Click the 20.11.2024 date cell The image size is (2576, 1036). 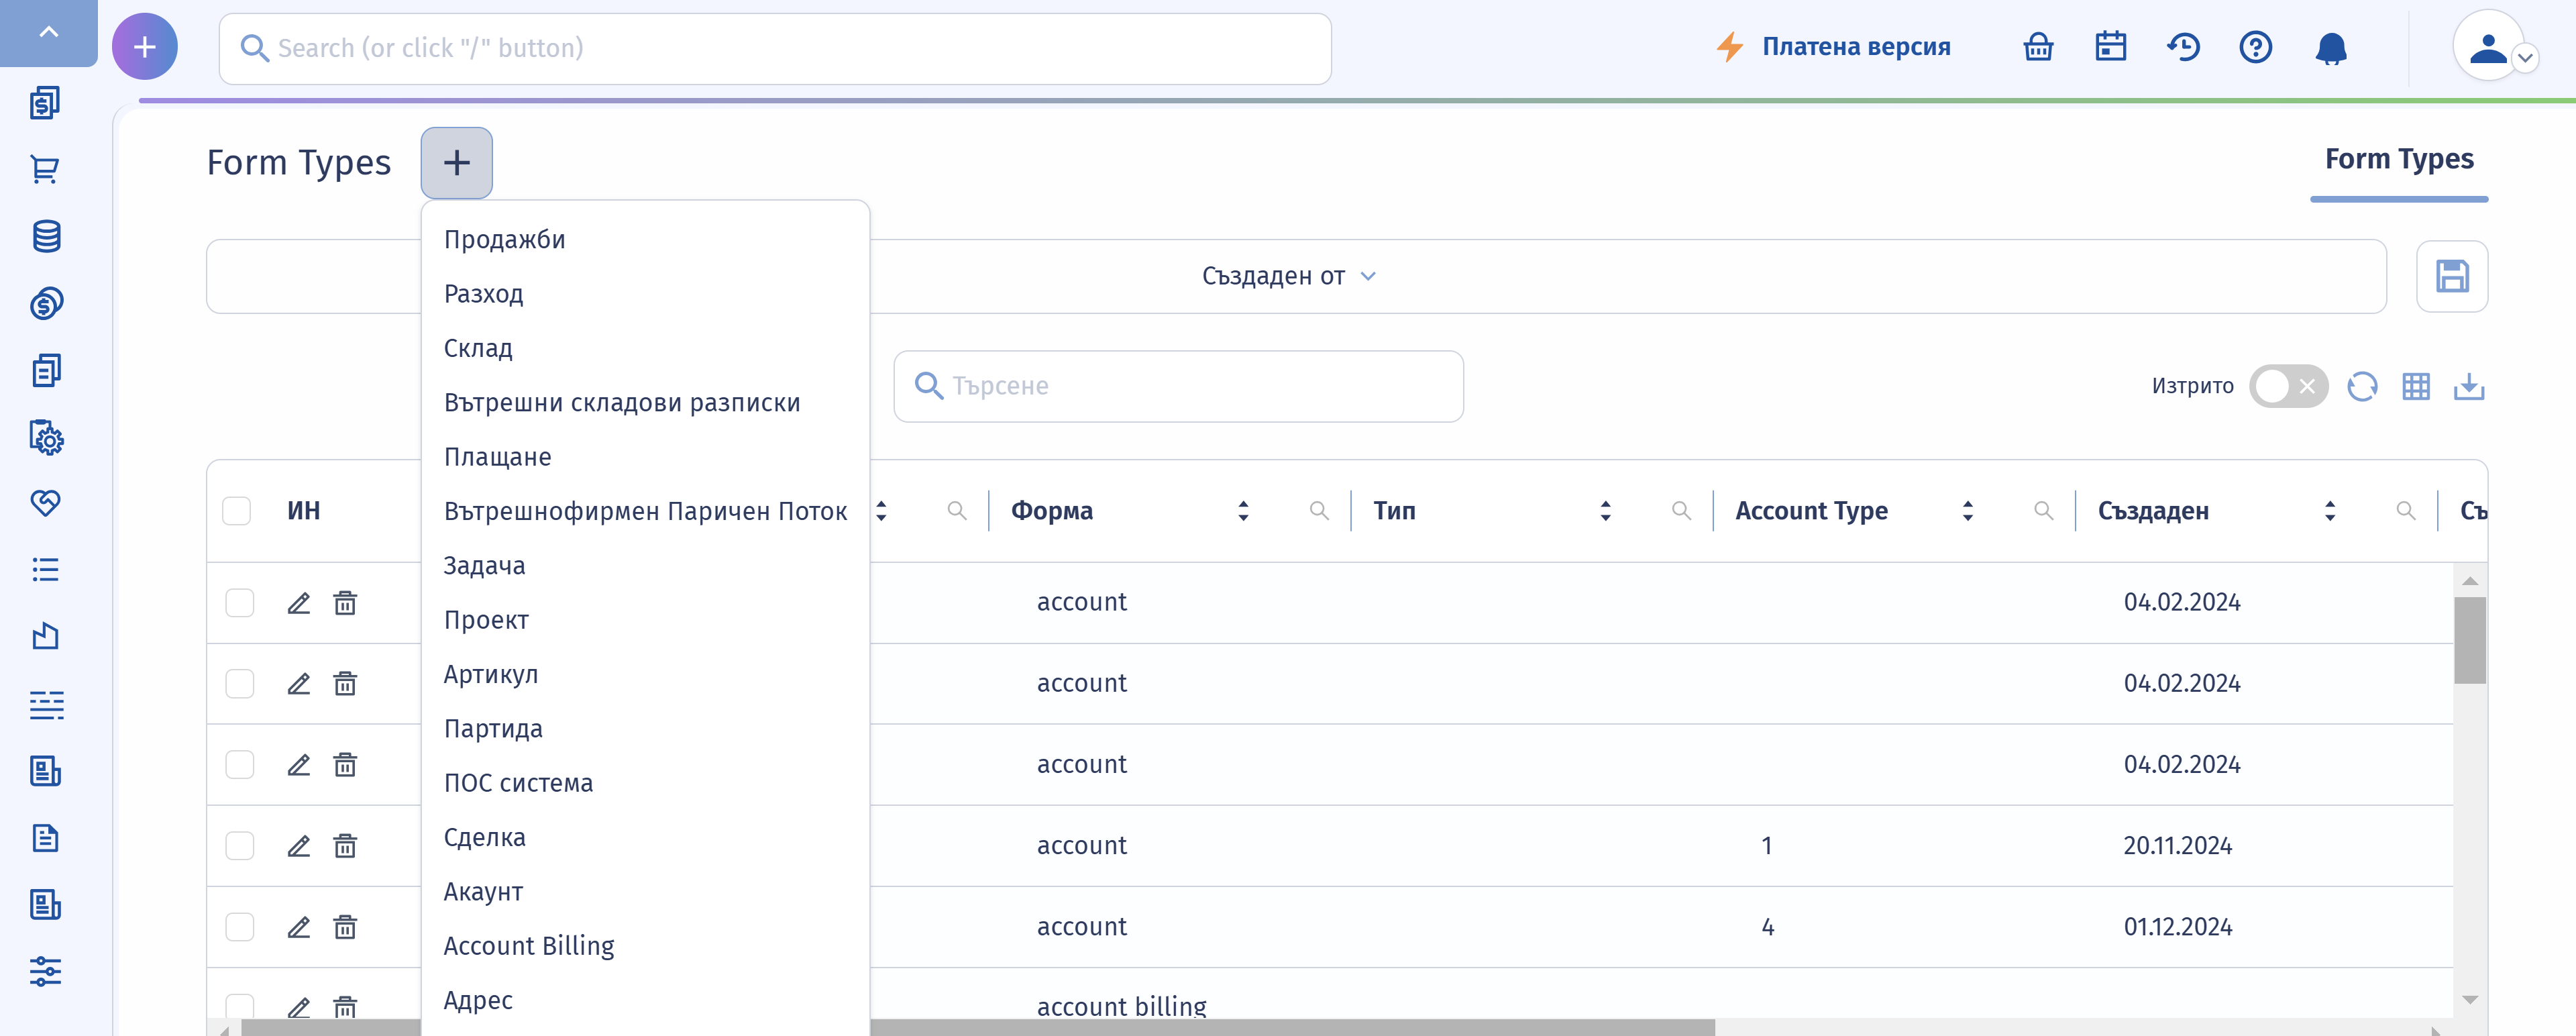click(2178, 846)
